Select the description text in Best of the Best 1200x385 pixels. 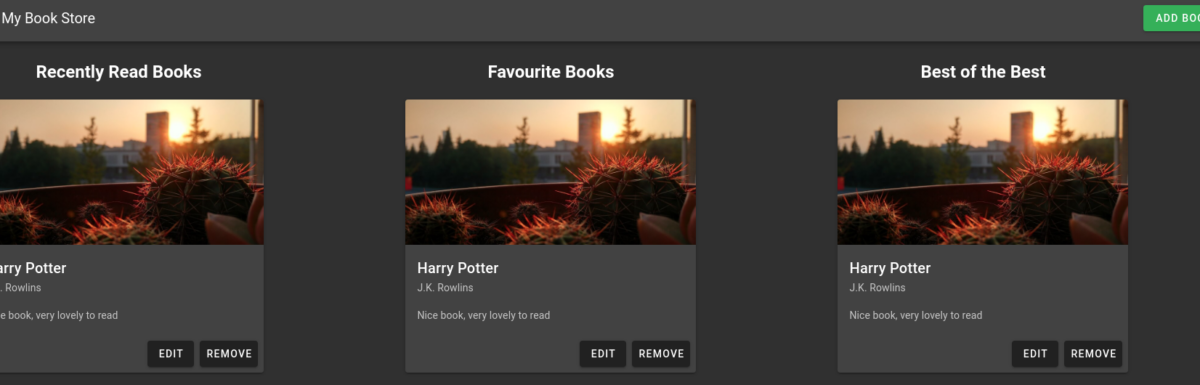[x=915, y=315]
